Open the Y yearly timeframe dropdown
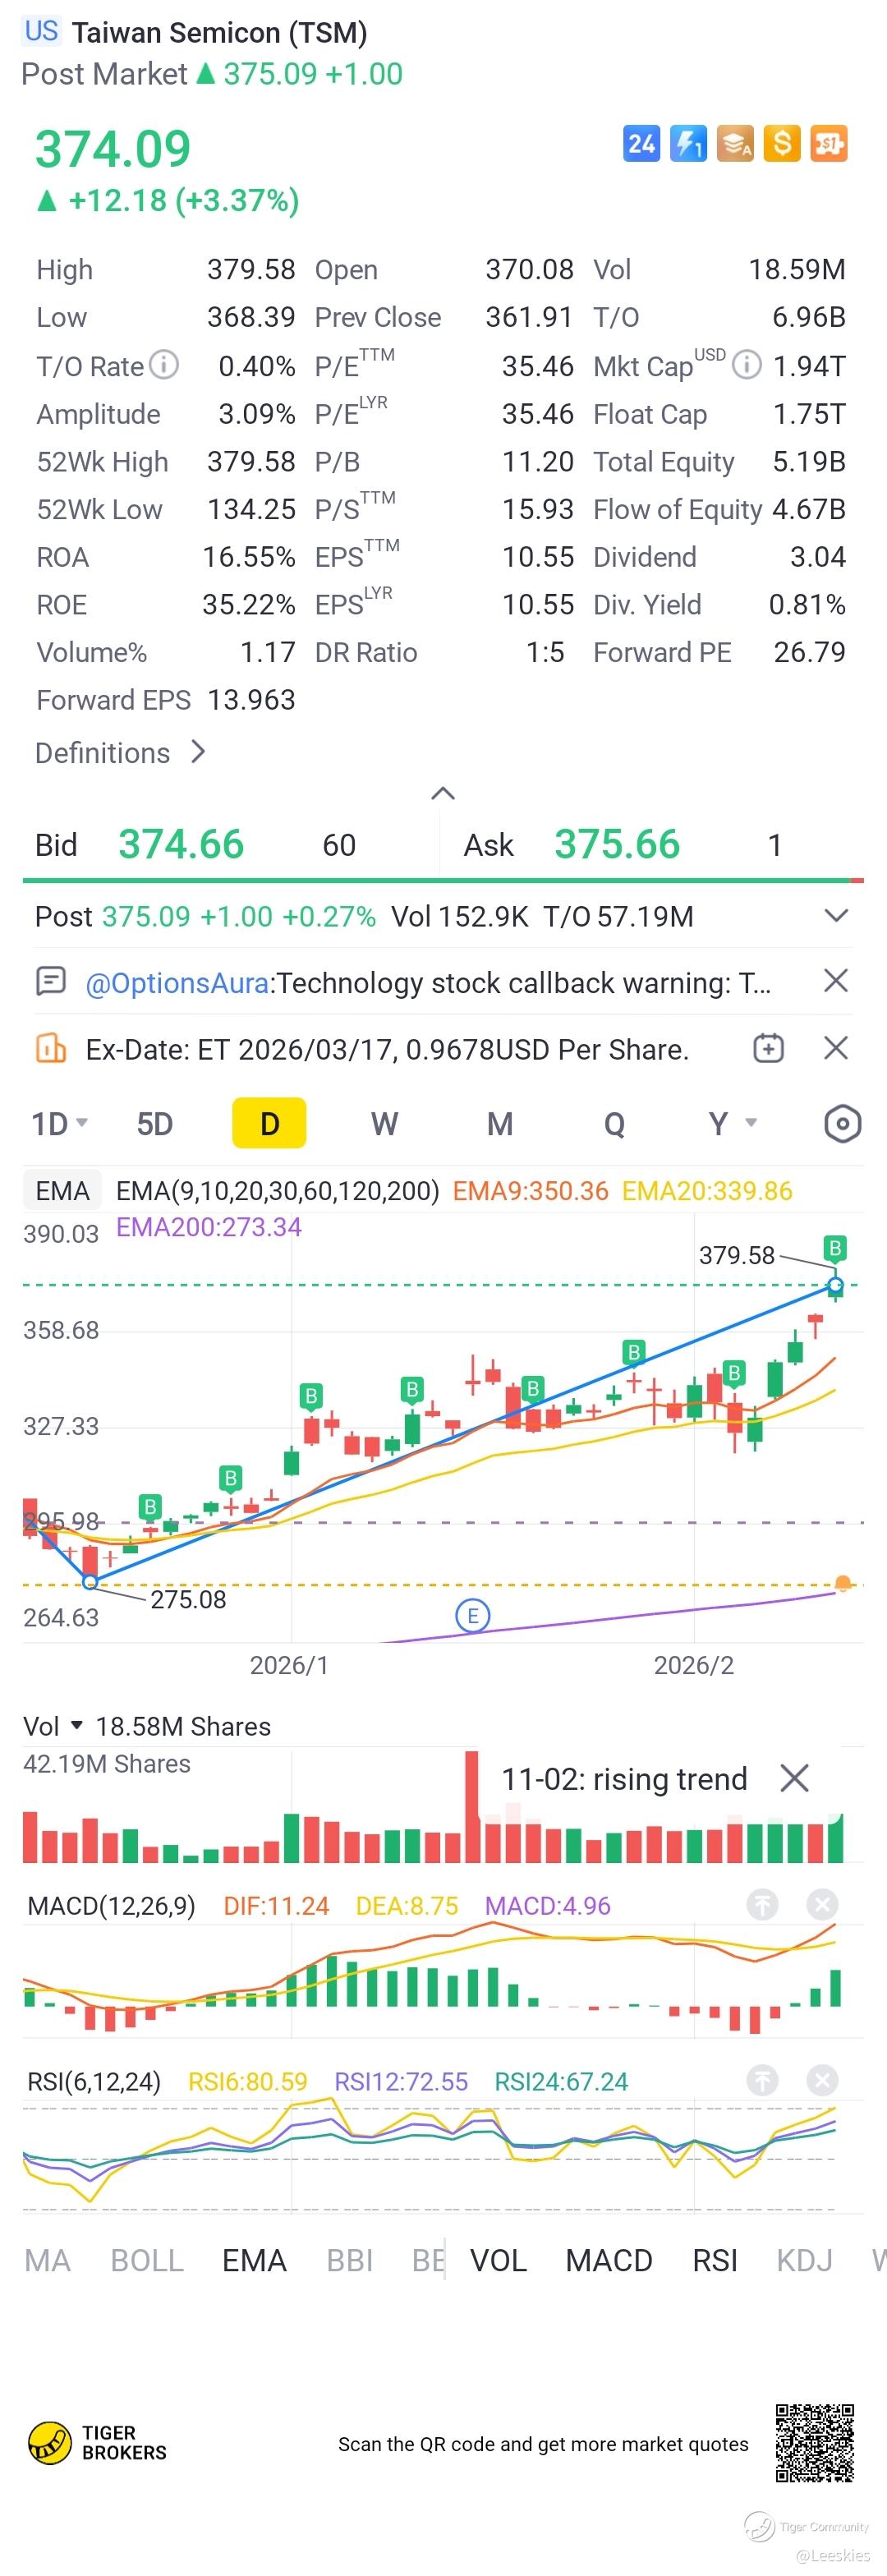The image size is (887, 2576). tap(731, 1124)
